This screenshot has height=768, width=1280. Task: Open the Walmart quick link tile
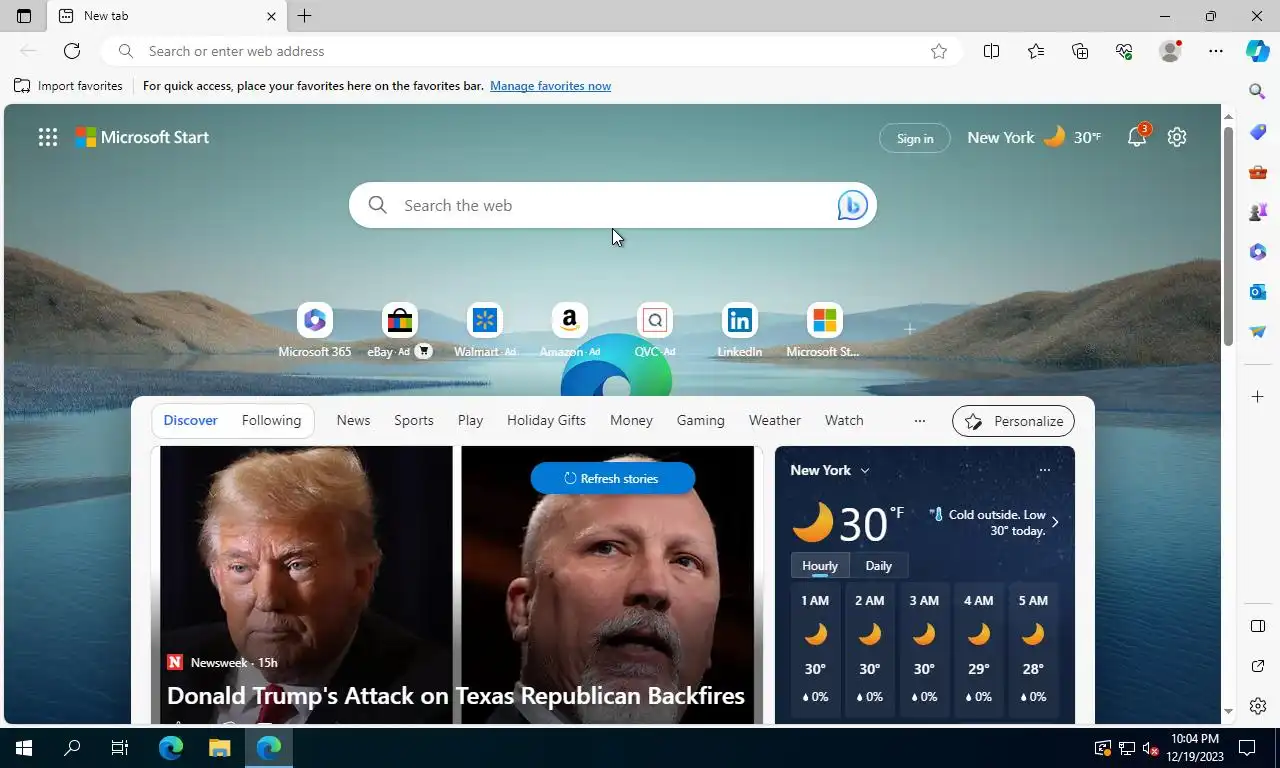coord(485,331)
